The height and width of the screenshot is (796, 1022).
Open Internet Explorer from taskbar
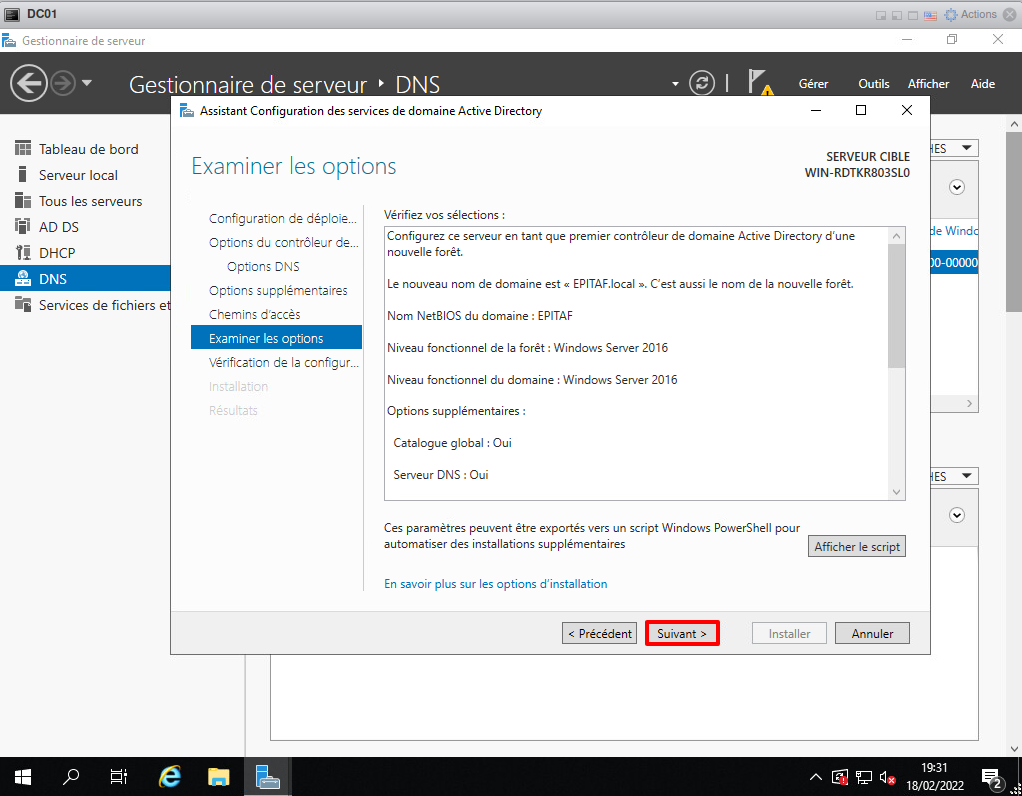[x=171, y=776]
